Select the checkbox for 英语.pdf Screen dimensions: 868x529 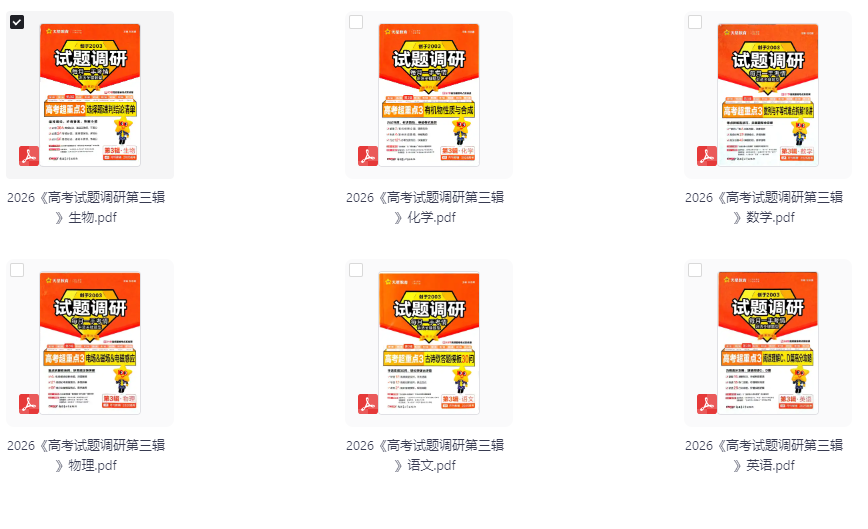click(x=695, y=270)
